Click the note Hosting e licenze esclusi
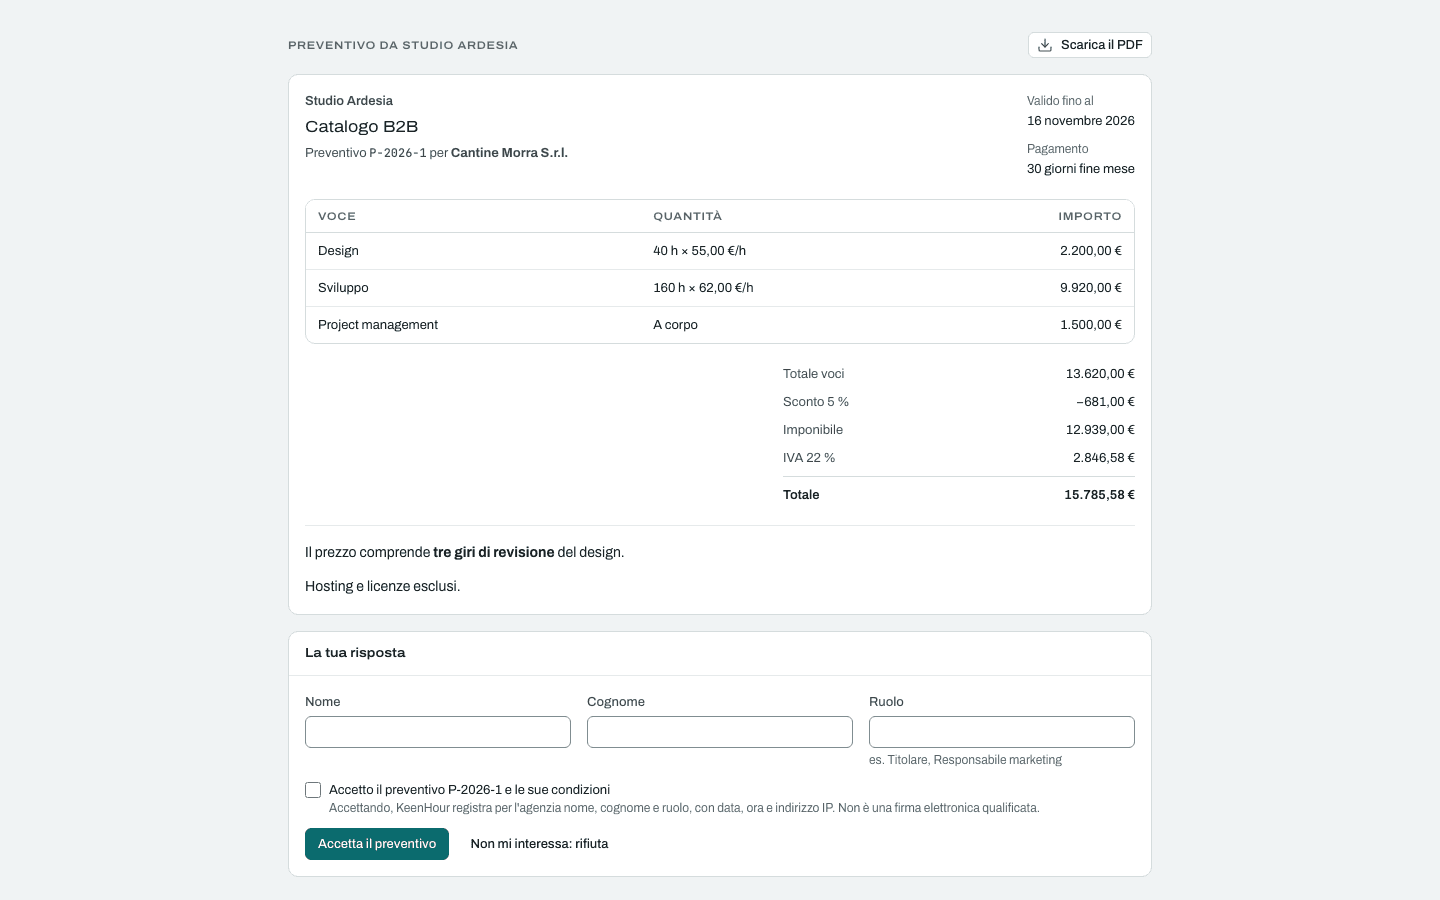 click(x=383, y=586)
